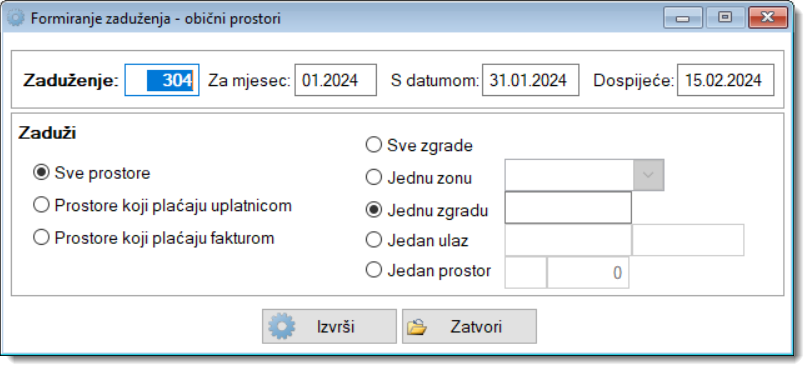Click the Zaduženje number field

162,80
